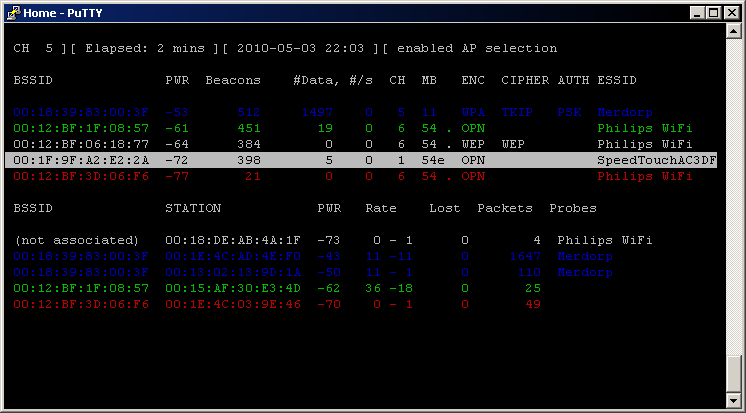Select the highlighted SpeedTouchAC3DF network row
The image size is (746, 413).
pos(360,160)
